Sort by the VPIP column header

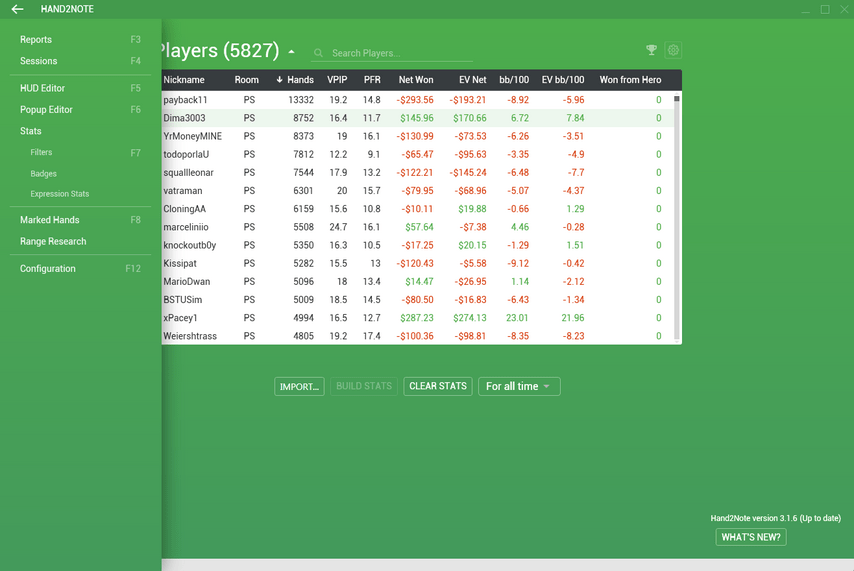point(337,80)
